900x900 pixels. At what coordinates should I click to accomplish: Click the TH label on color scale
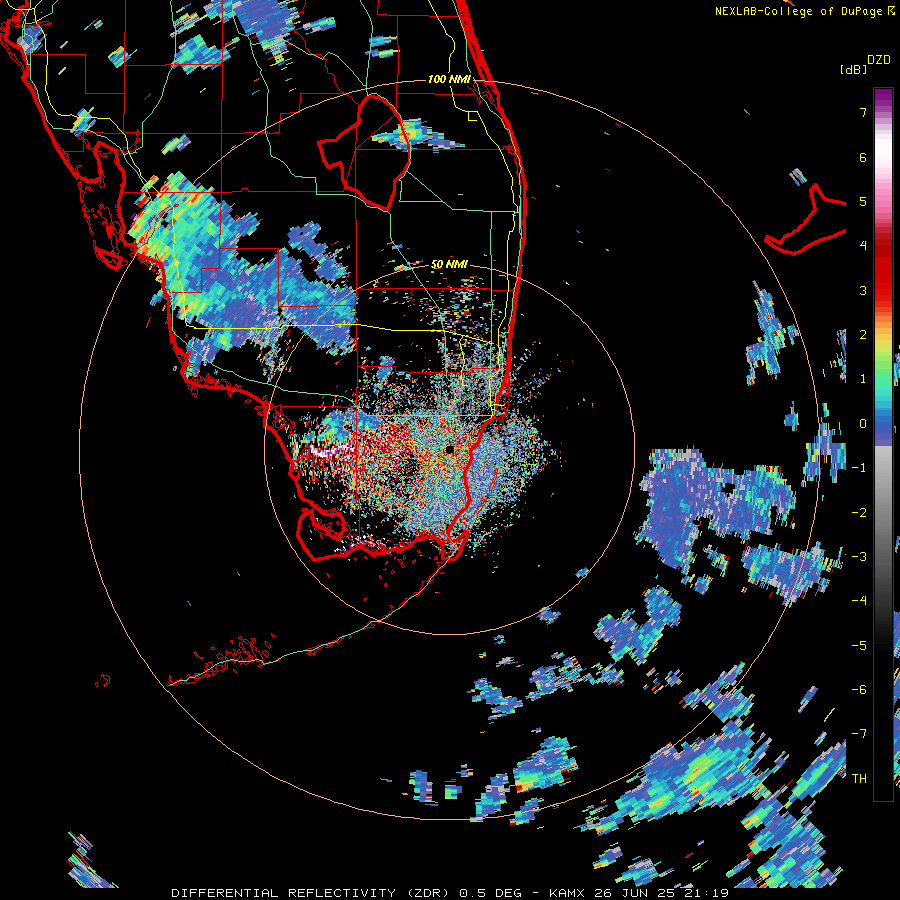(859, 779)
